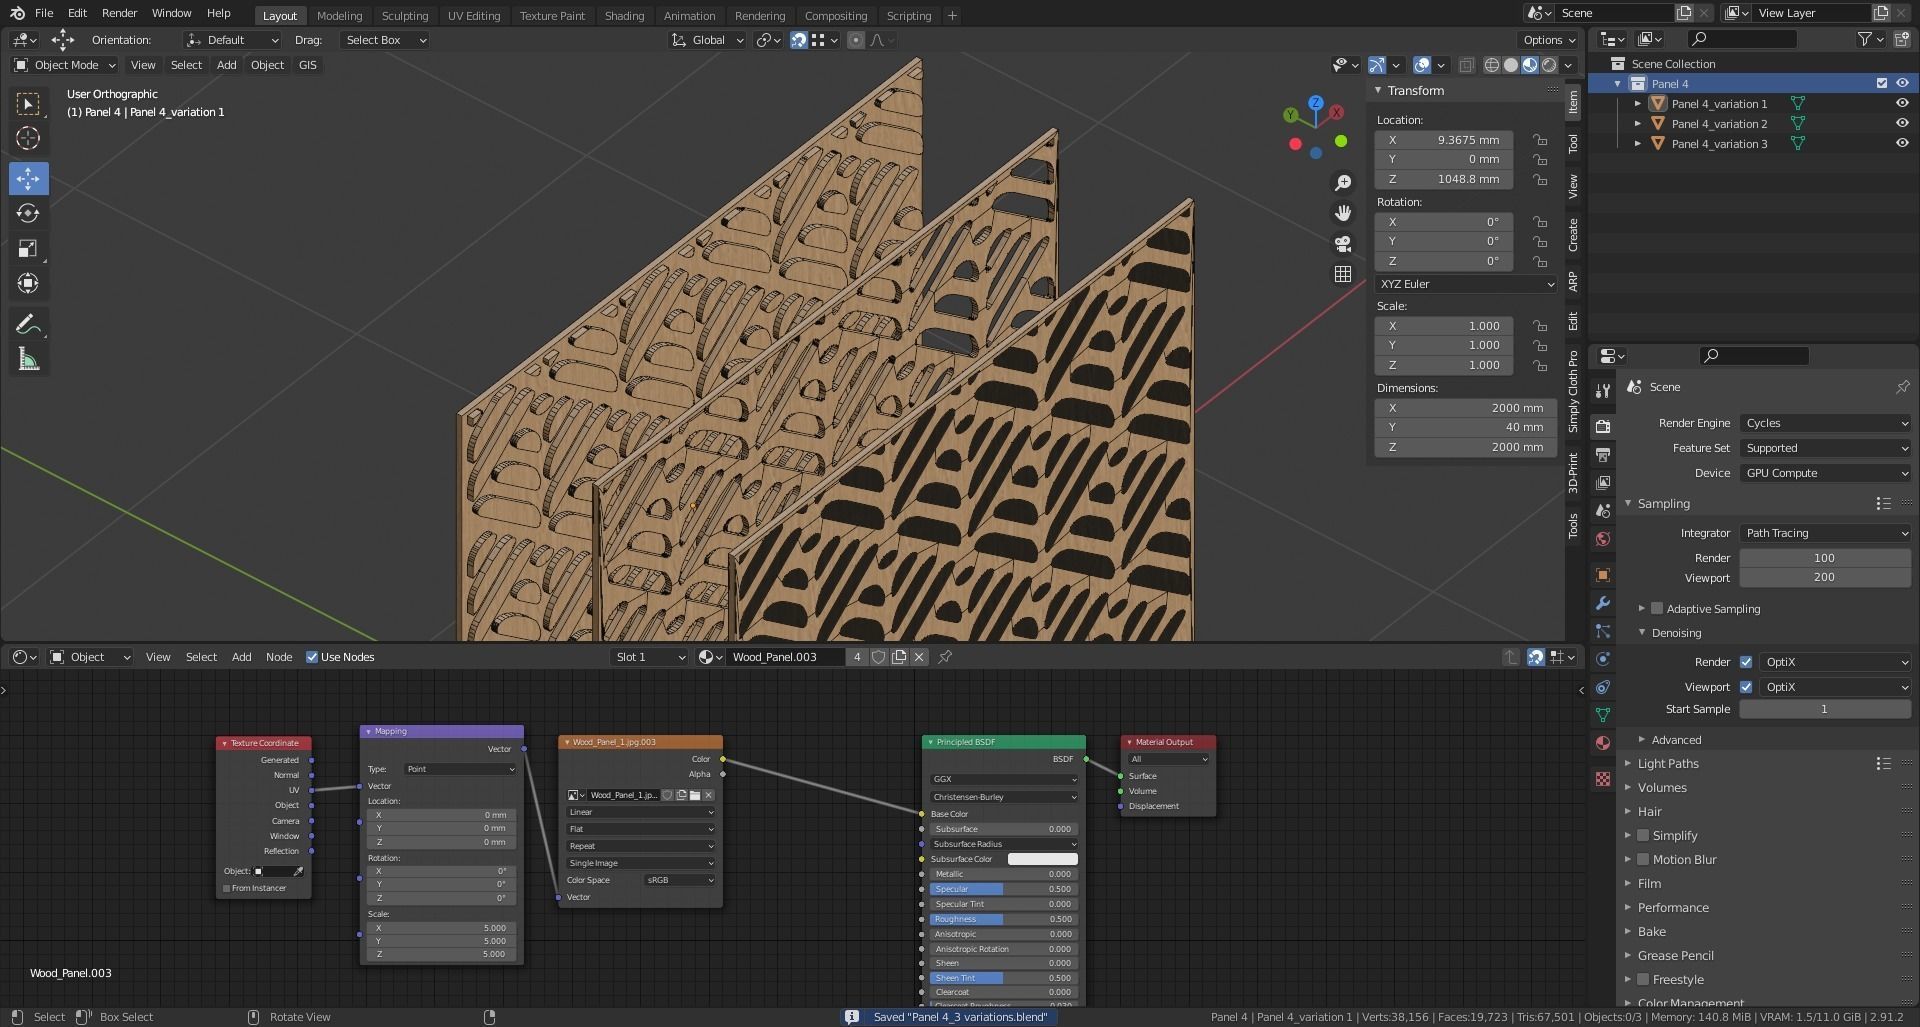This screenshot has height=1027, width=1920.
Task: Activate the Transform tool
Action: click(28, 283)
